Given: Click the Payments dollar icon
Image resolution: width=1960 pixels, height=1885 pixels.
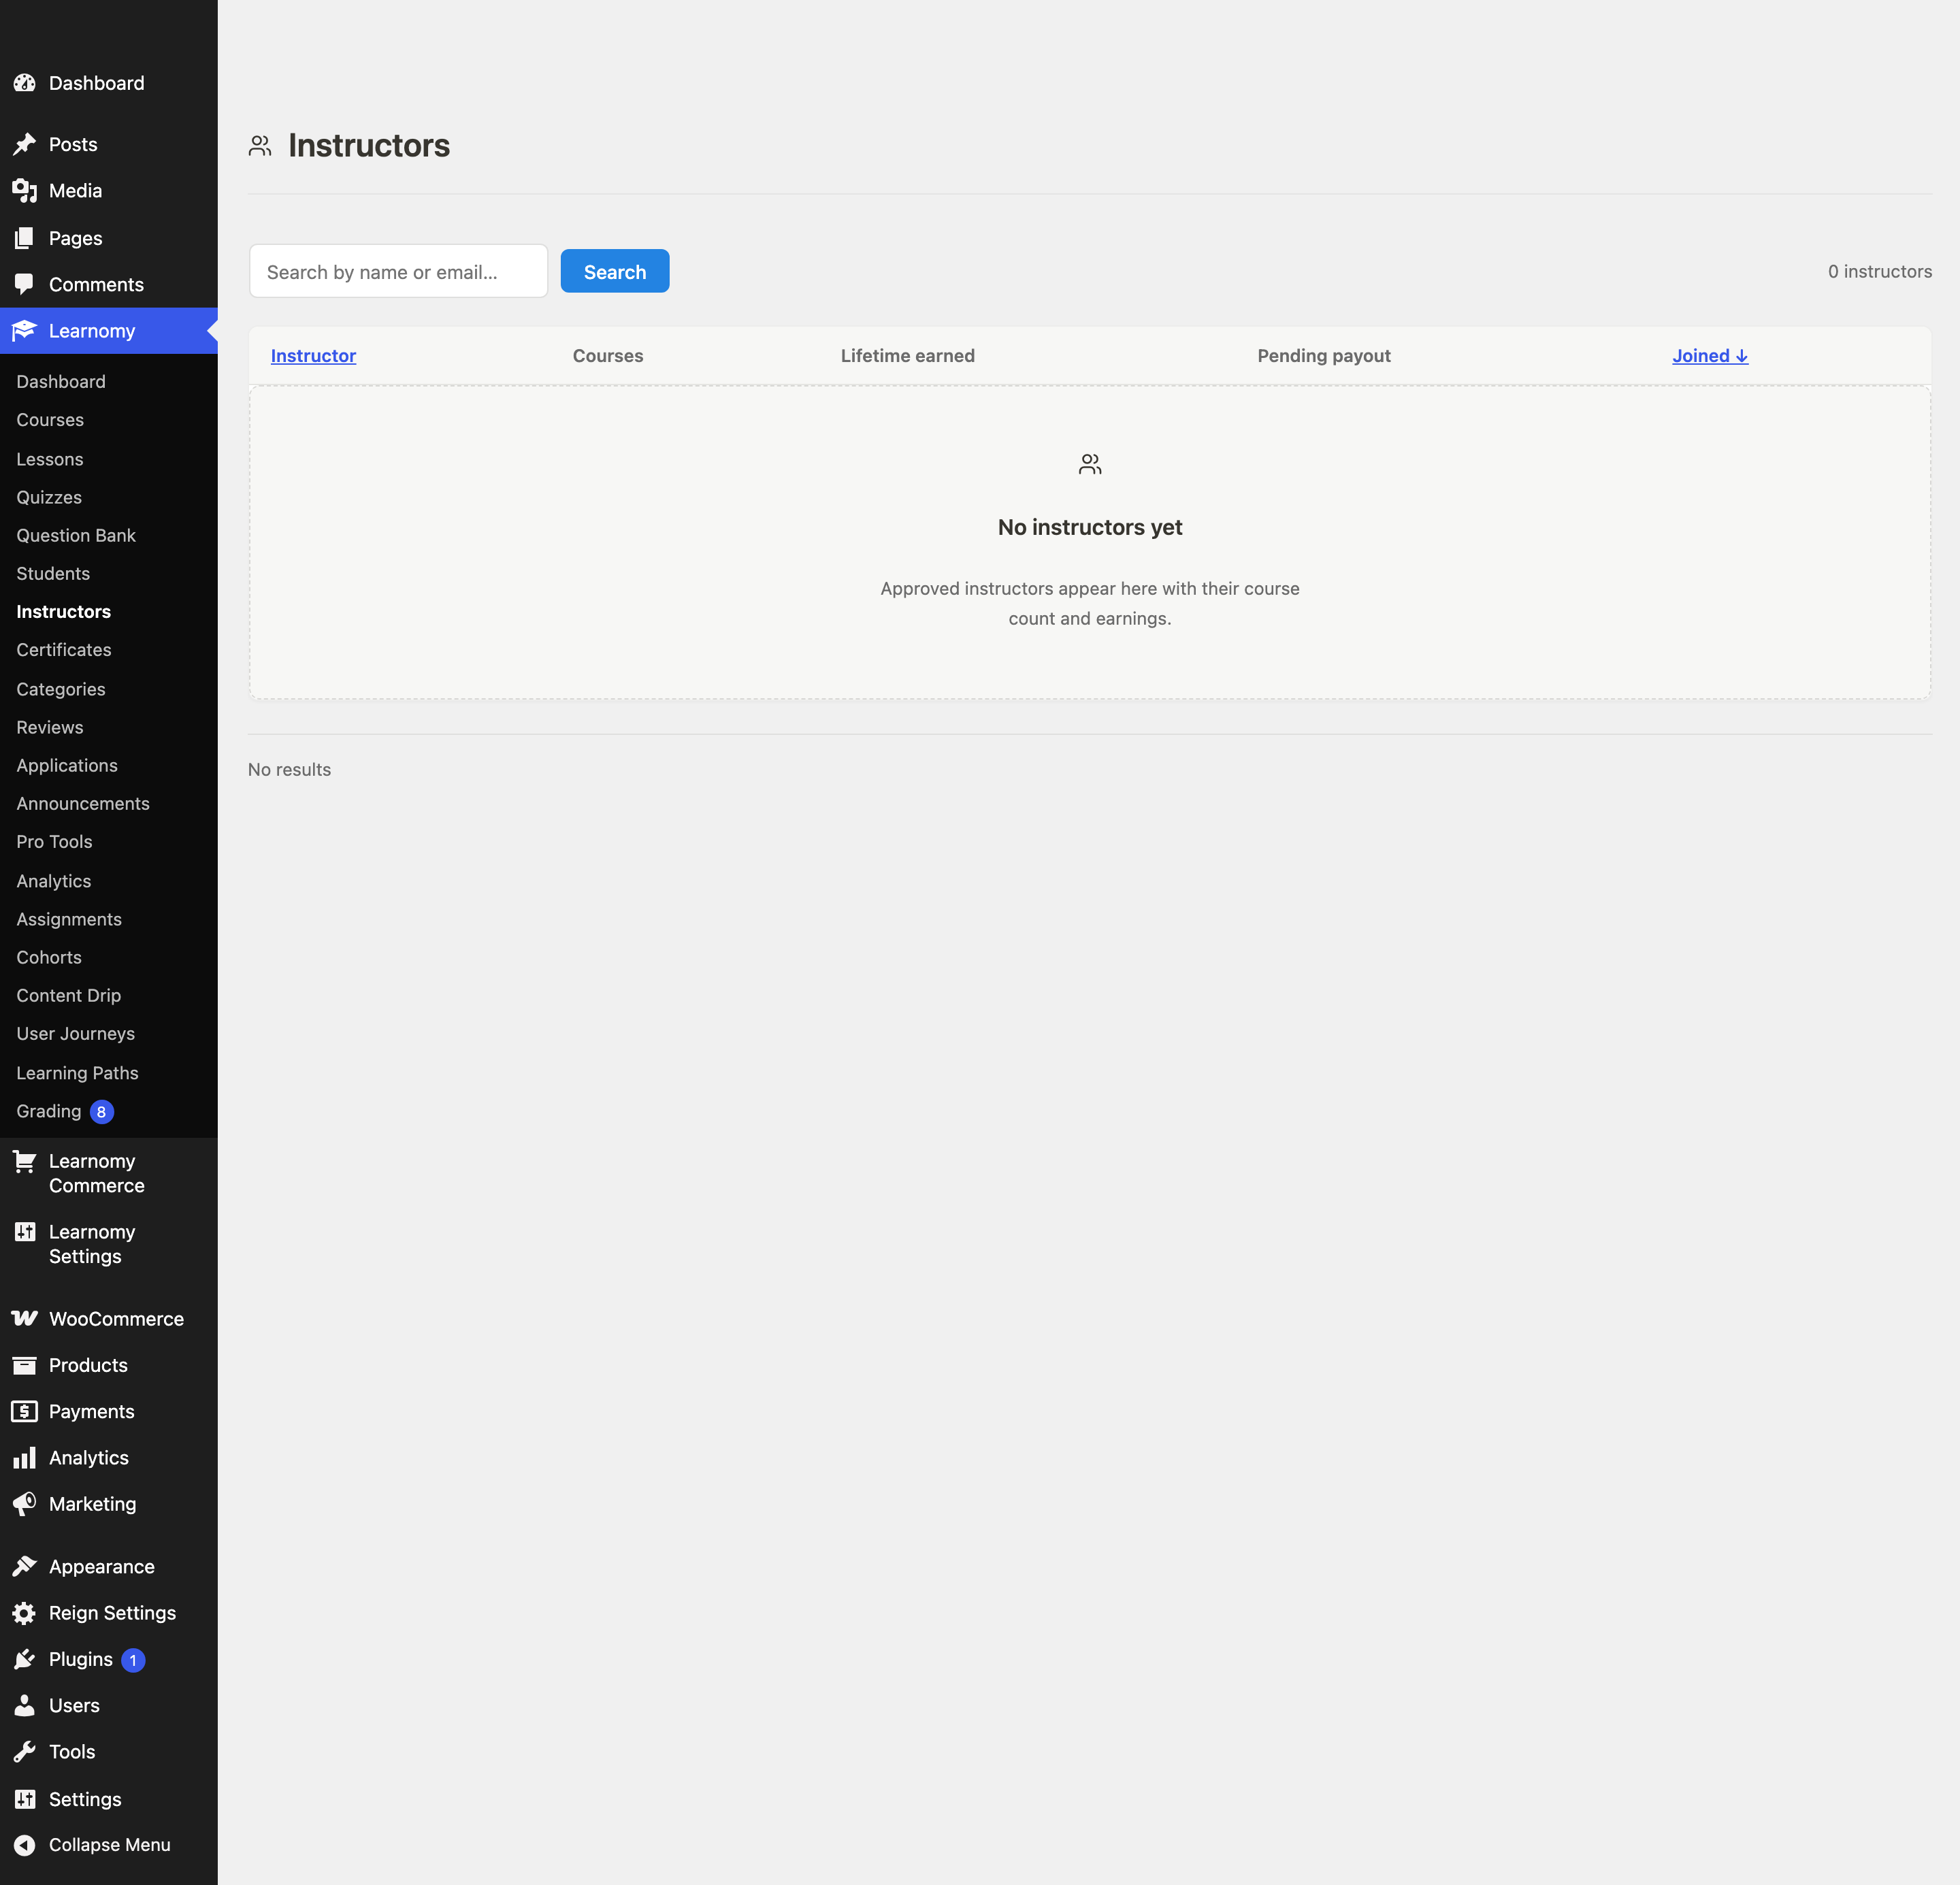Looking at the screenshot, I should coord(24,1411).
